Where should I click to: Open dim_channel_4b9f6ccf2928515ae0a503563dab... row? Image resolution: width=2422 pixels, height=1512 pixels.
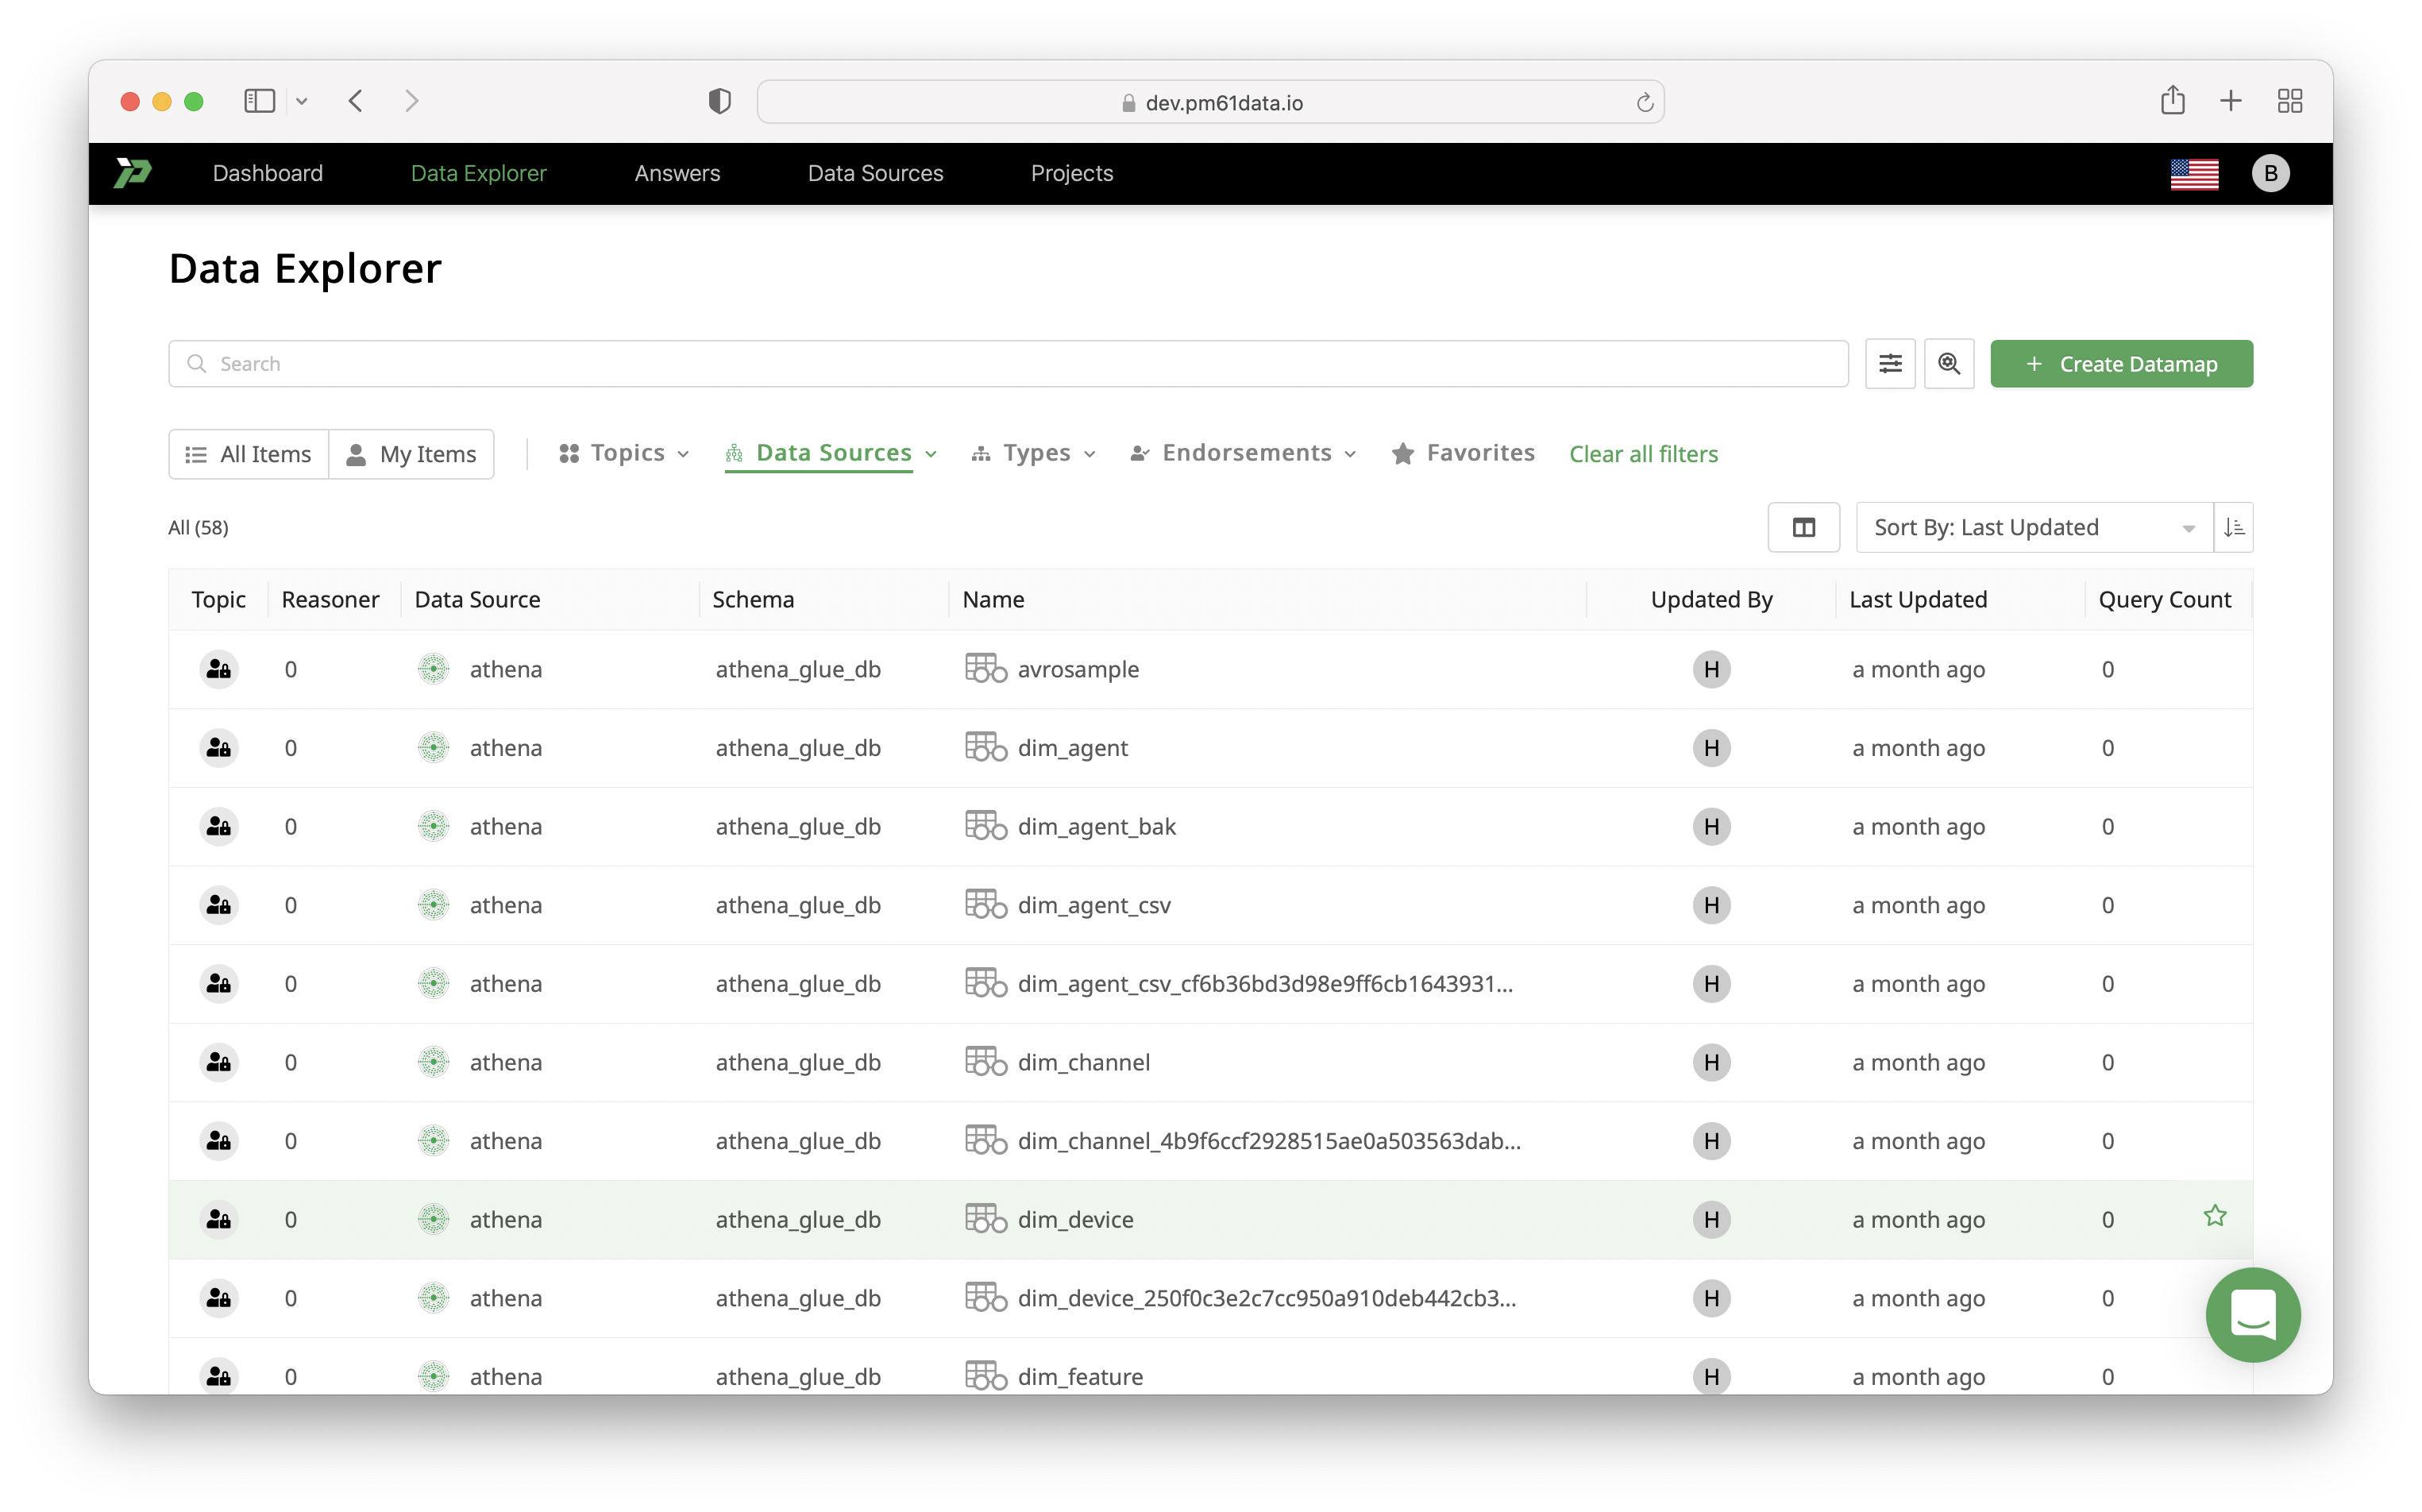click(1210, 1141)
